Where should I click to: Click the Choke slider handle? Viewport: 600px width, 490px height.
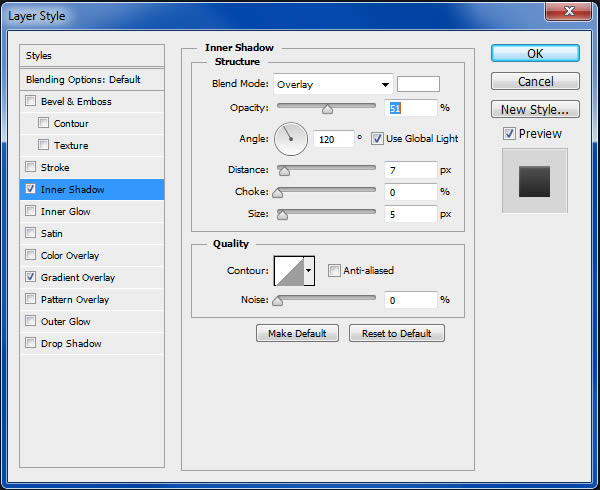click(x=277, y=194)
